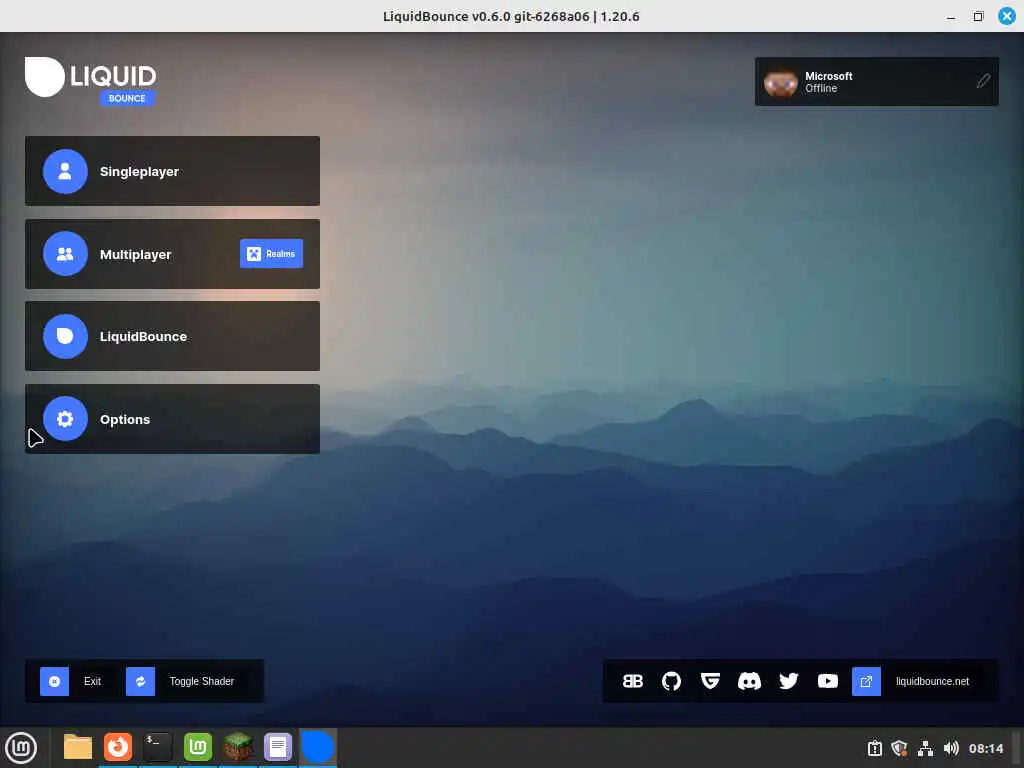Open the volume control in tray
The width and height of the screenshot is (1024, 768).
pyautogui.click(x=951, y=748)
